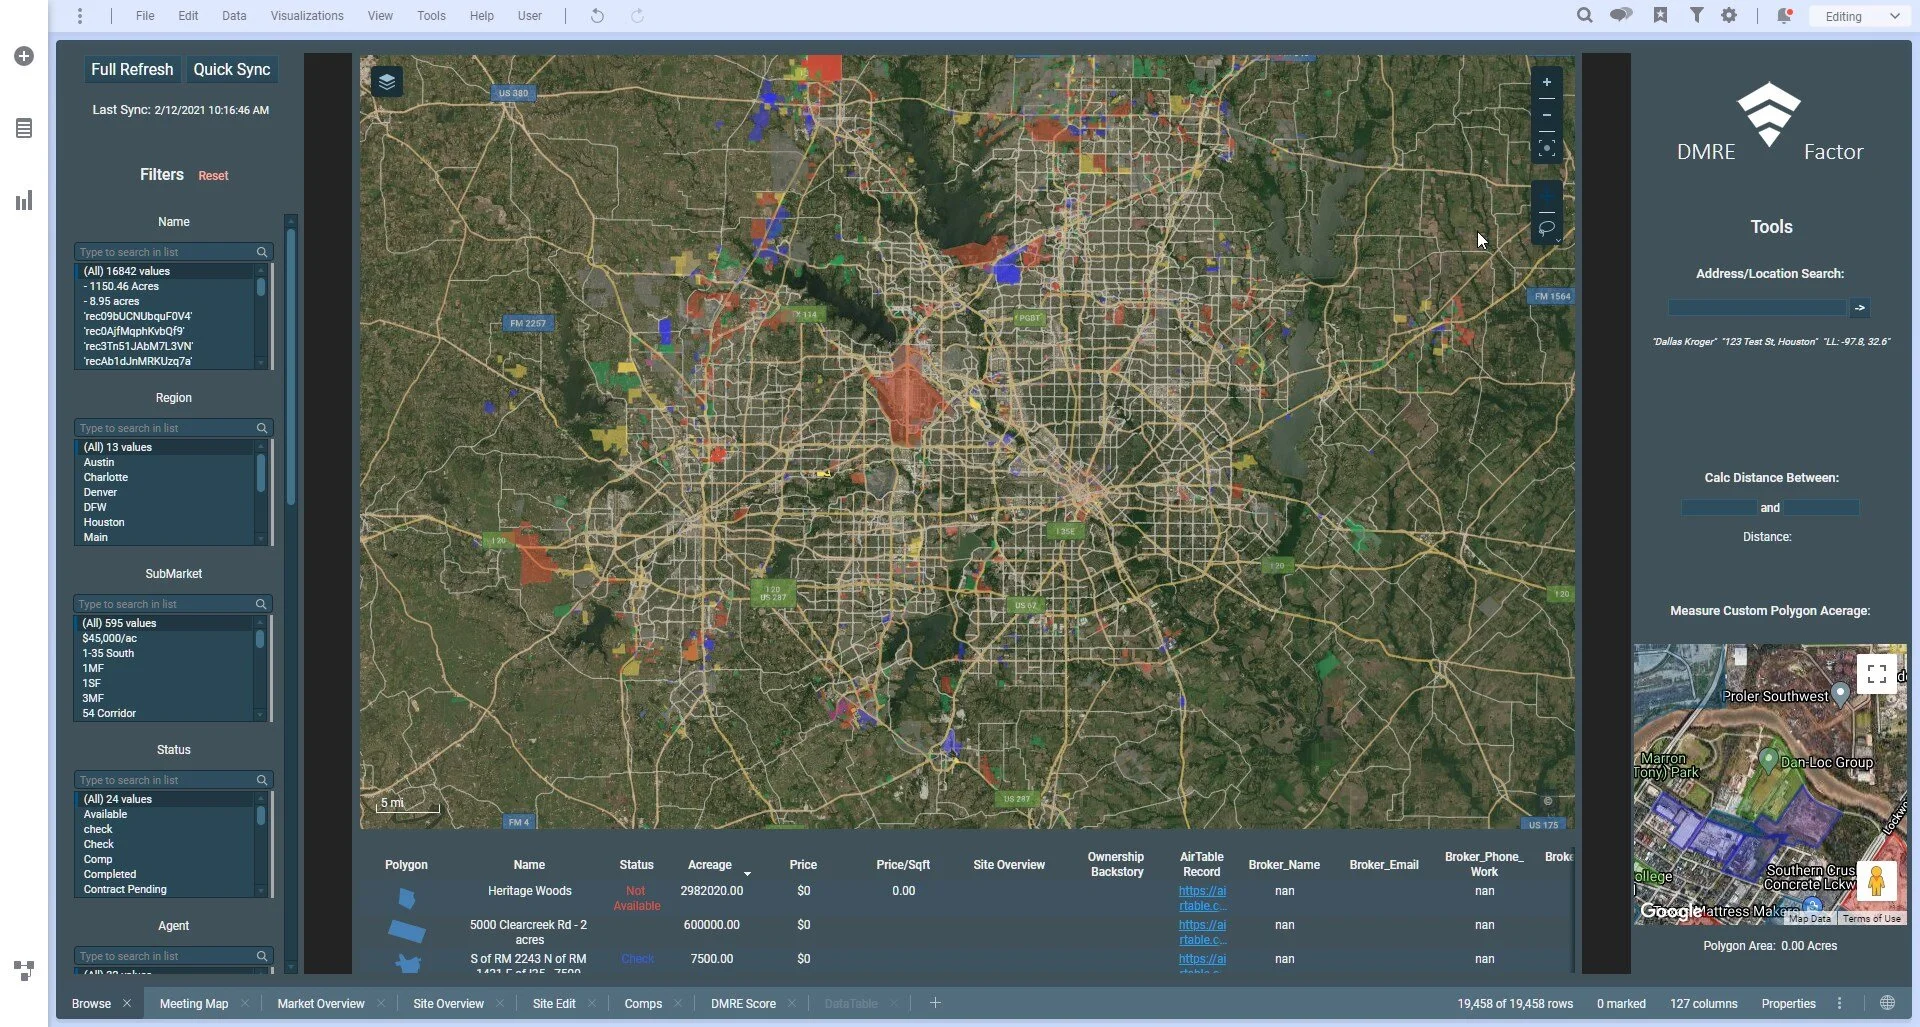Zoom in on the main map
Image resolution: width=1920 pixels, height=1027 pixels.
point(1546,82)
